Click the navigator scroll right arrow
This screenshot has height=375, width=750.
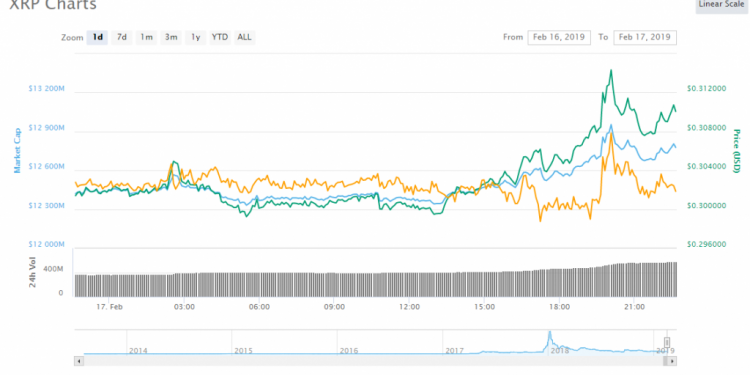672,361
